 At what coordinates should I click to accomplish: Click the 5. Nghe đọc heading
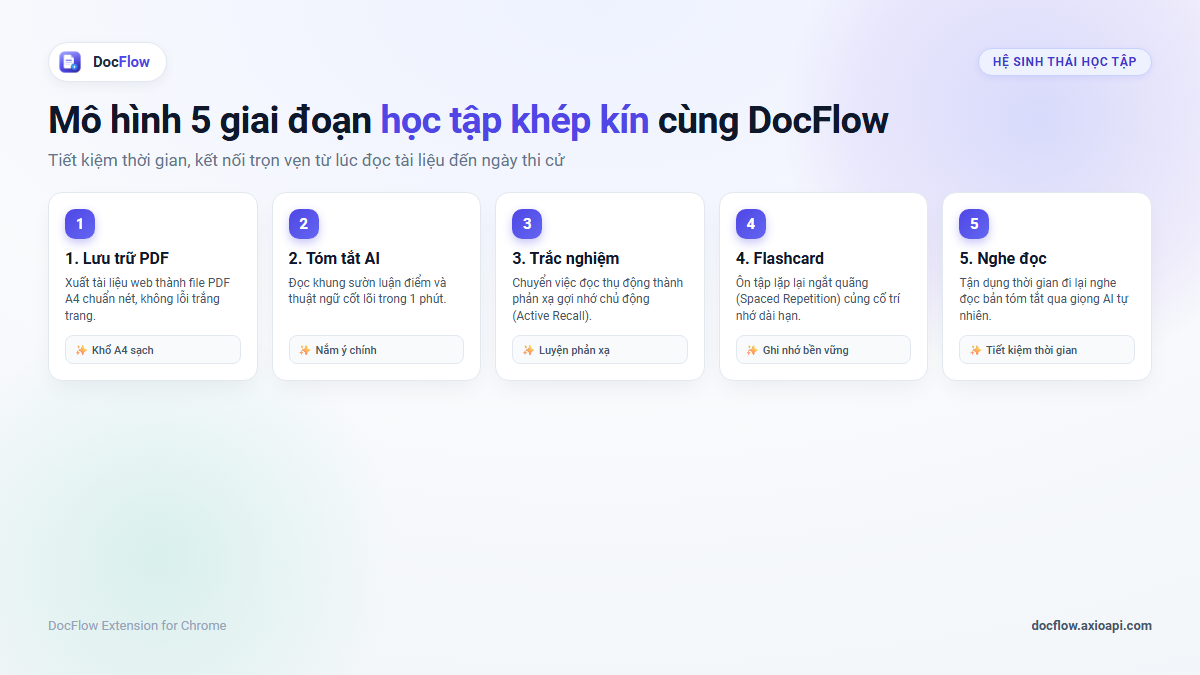[1003, 259]
